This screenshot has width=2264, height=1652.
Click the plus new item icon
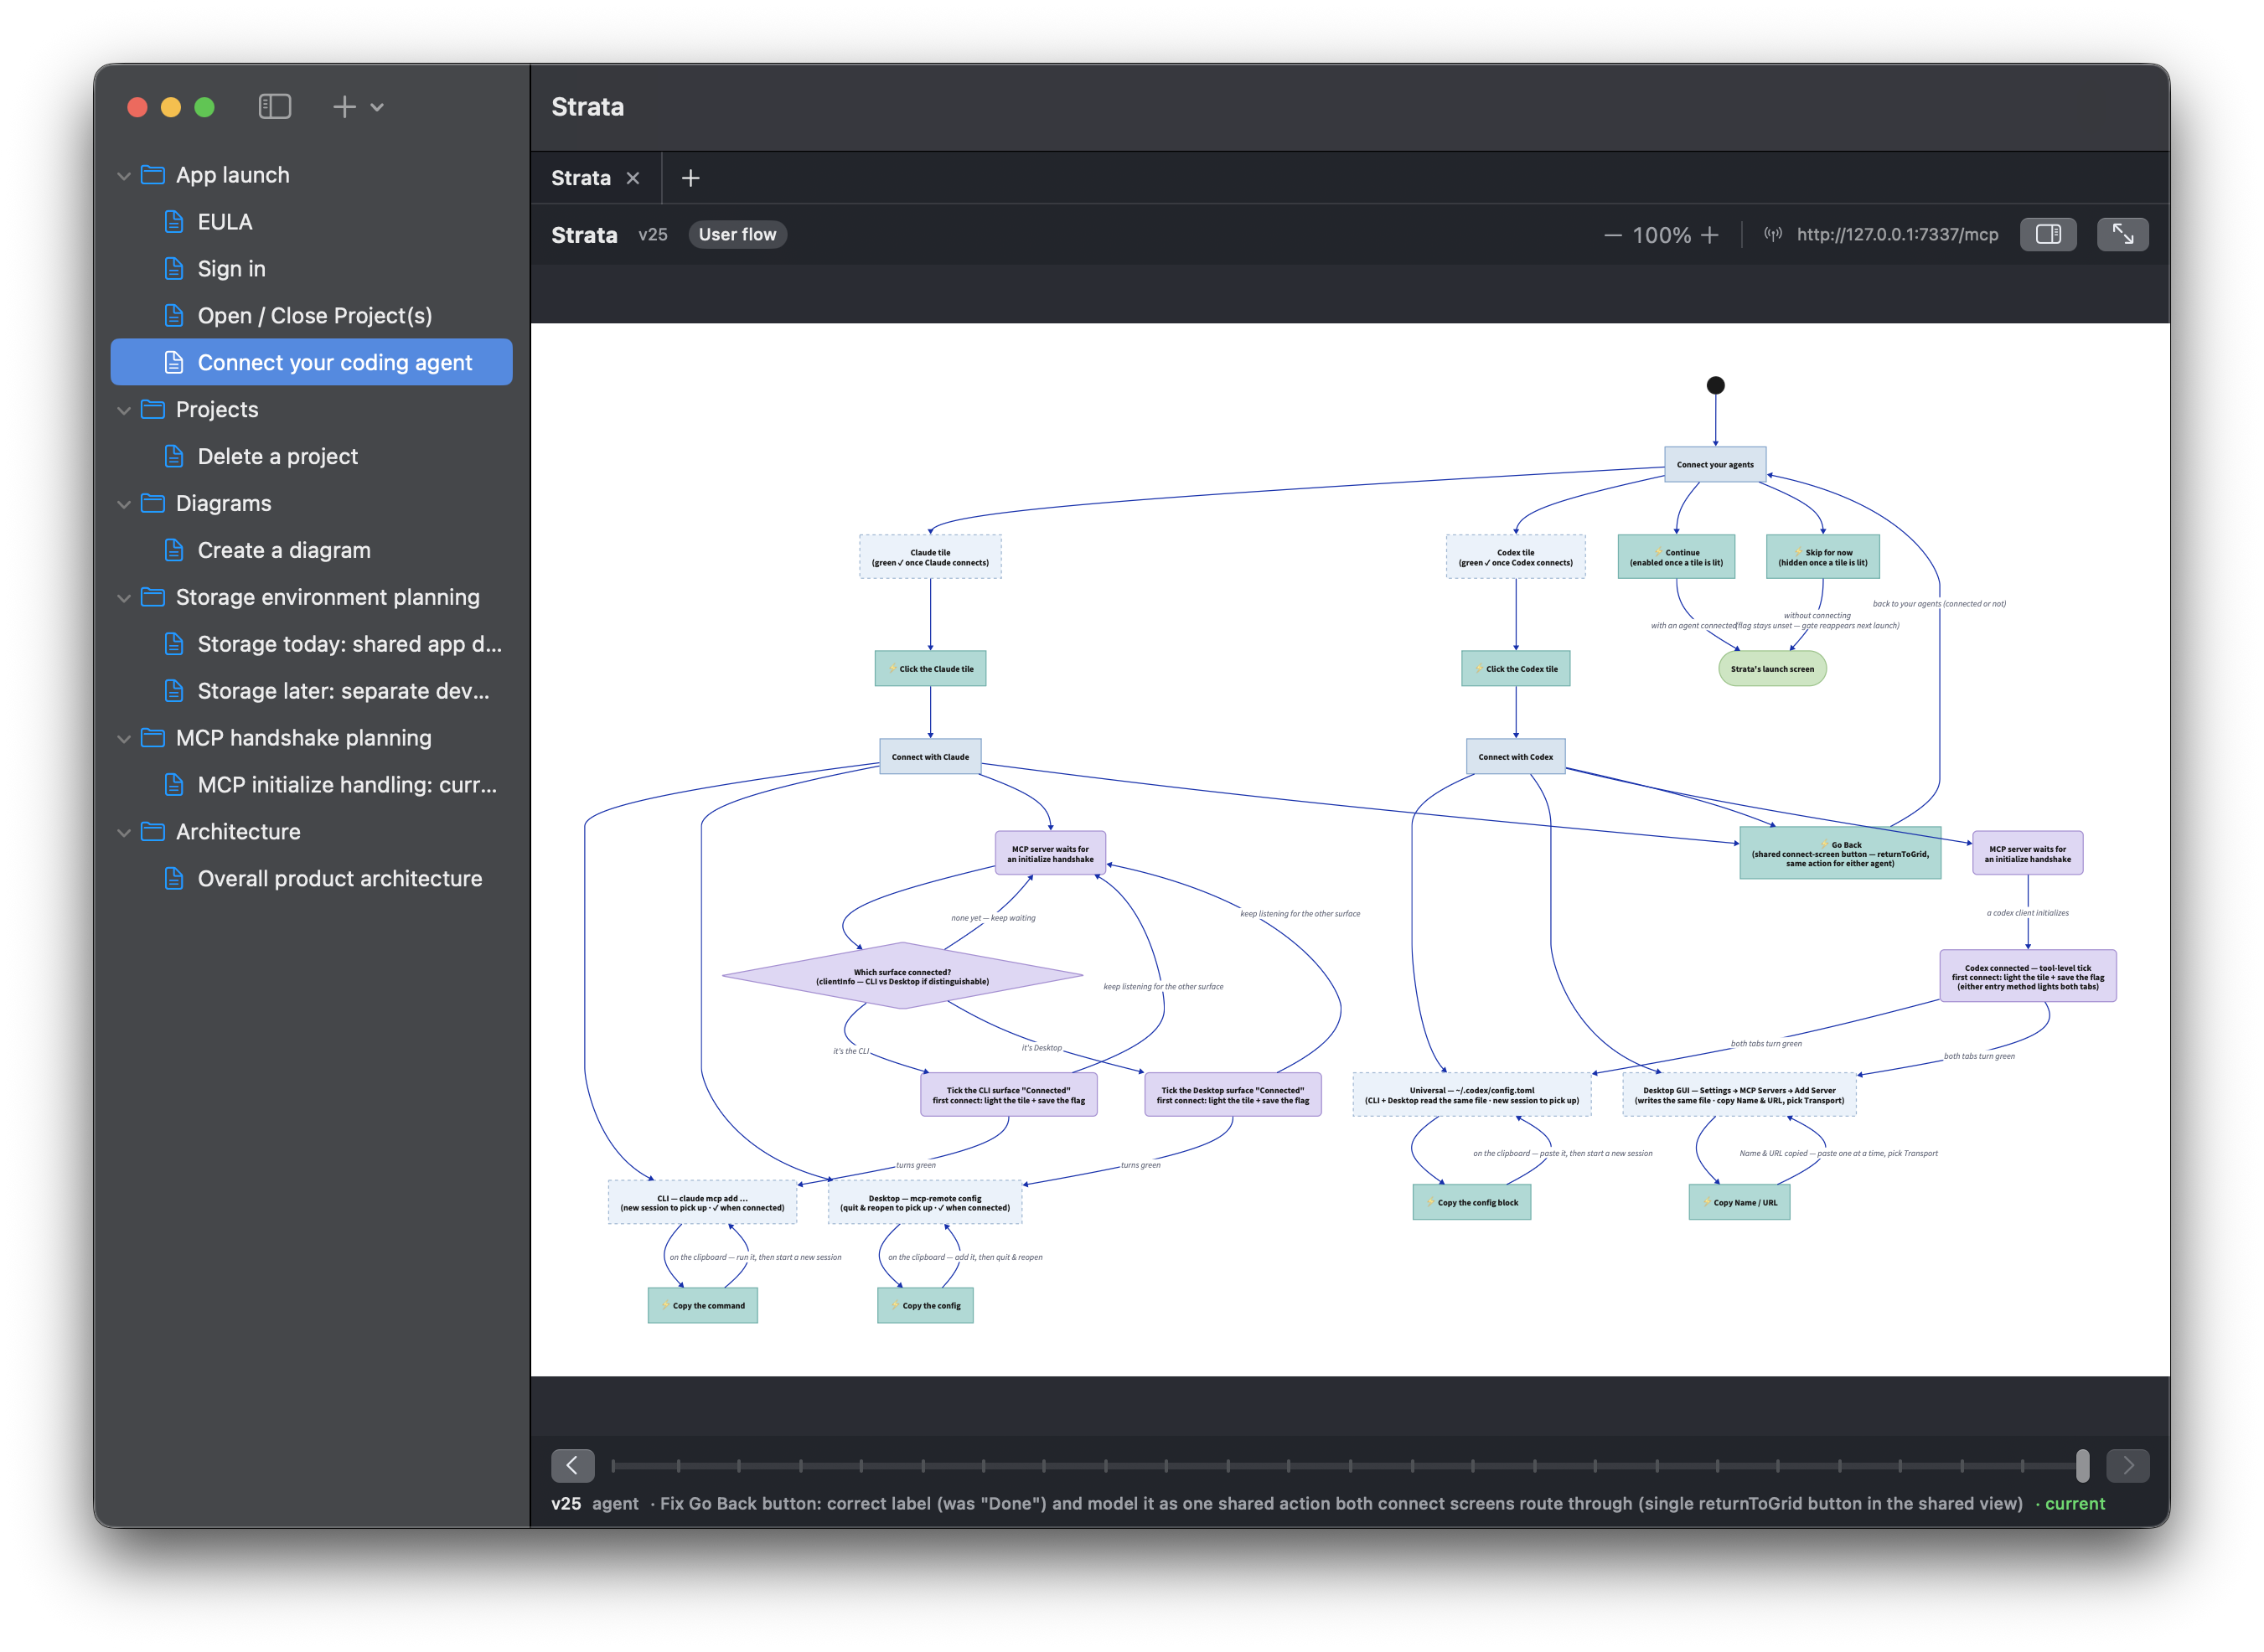tap(344, 106)
